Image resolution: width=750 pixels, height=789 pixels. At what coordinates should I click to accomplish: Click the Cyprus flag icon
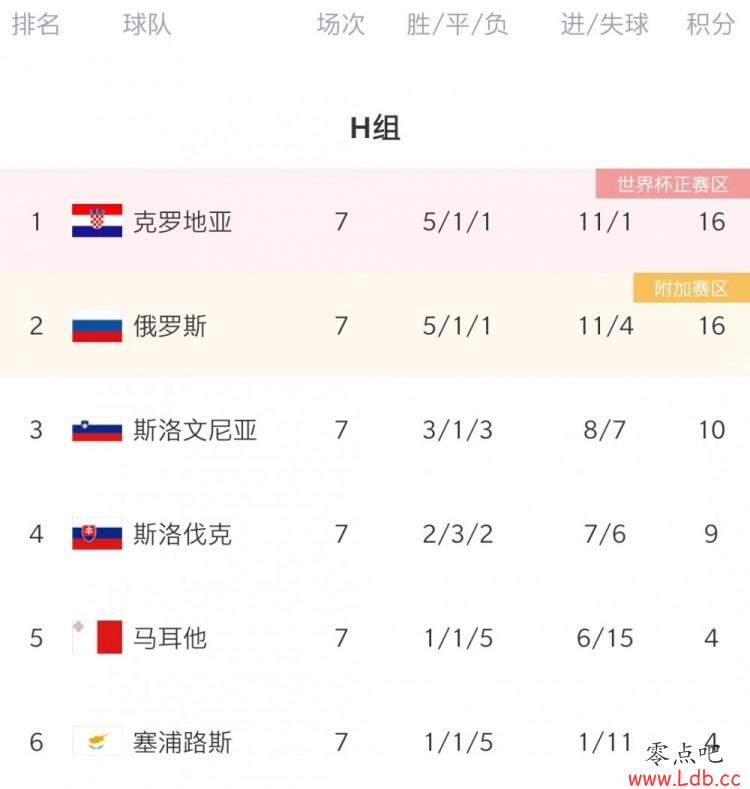97,741
